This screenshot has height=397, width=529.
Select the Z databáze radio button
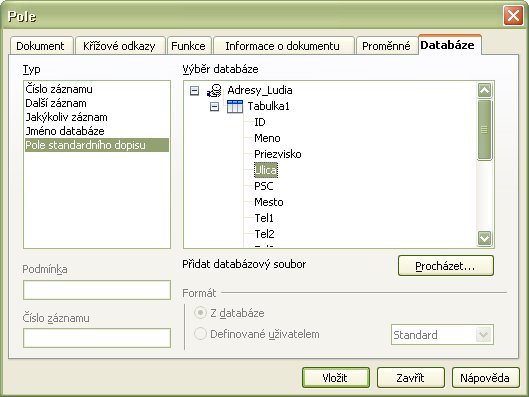click(200, 313)
